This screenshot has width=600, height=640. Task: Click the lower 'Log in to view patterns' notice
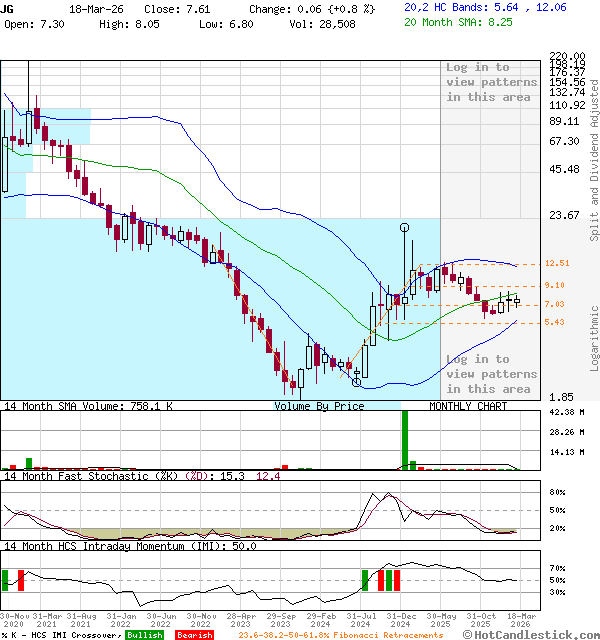tap(489, 374)
